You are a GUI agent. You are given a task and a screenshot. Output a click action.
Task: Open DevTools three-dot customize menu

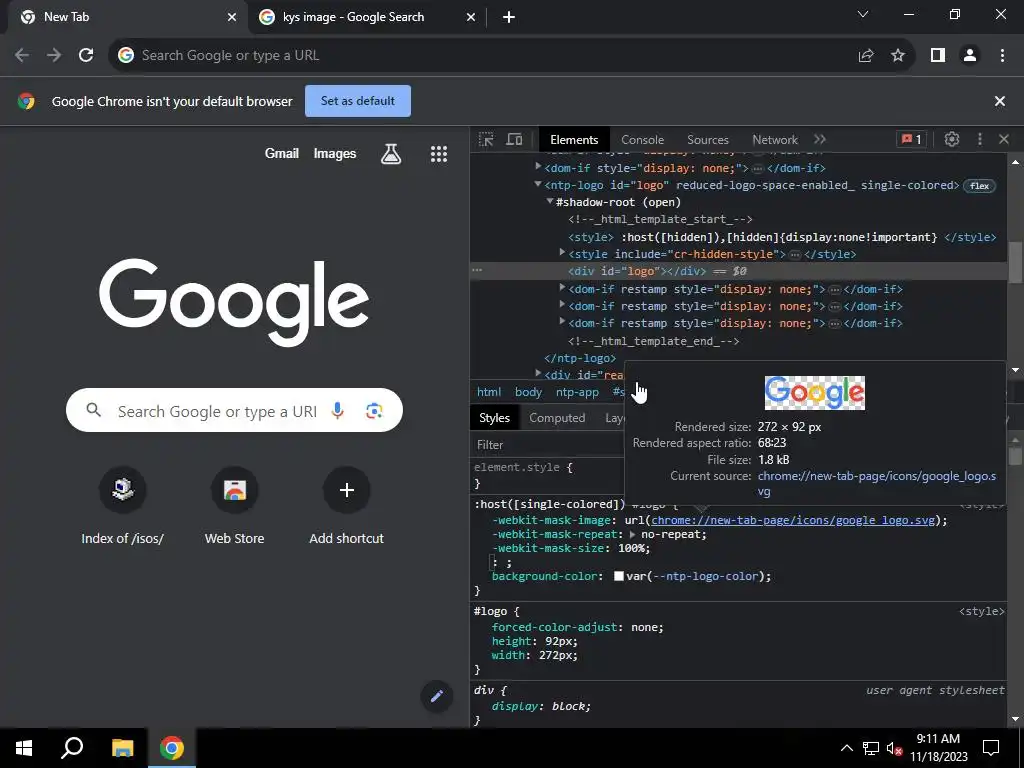click(979, 139)
